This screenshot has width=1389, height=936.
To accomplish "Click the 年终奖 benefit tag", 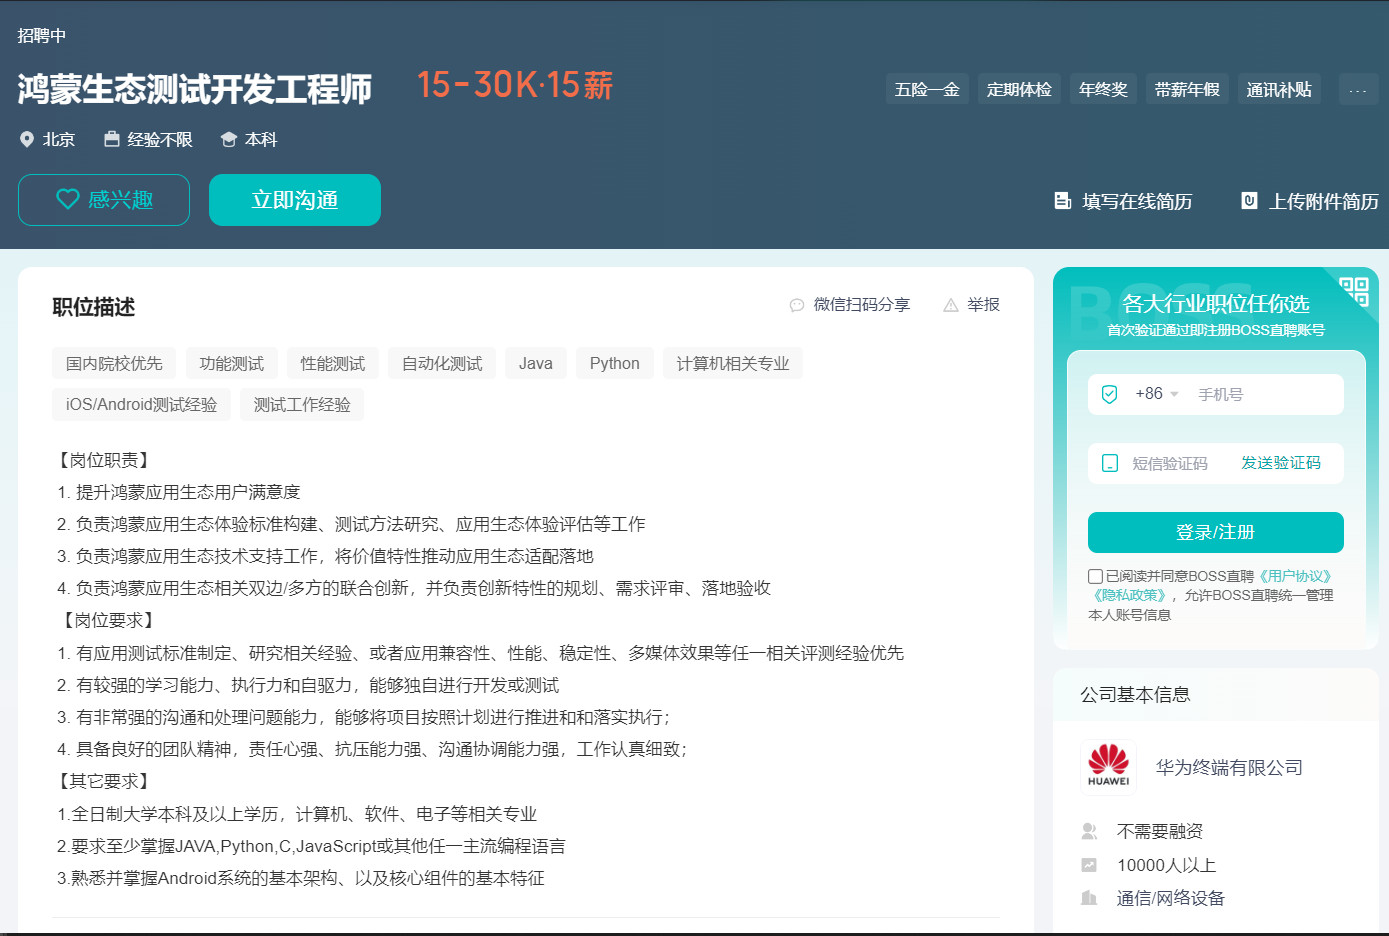I will point(1103,89).
